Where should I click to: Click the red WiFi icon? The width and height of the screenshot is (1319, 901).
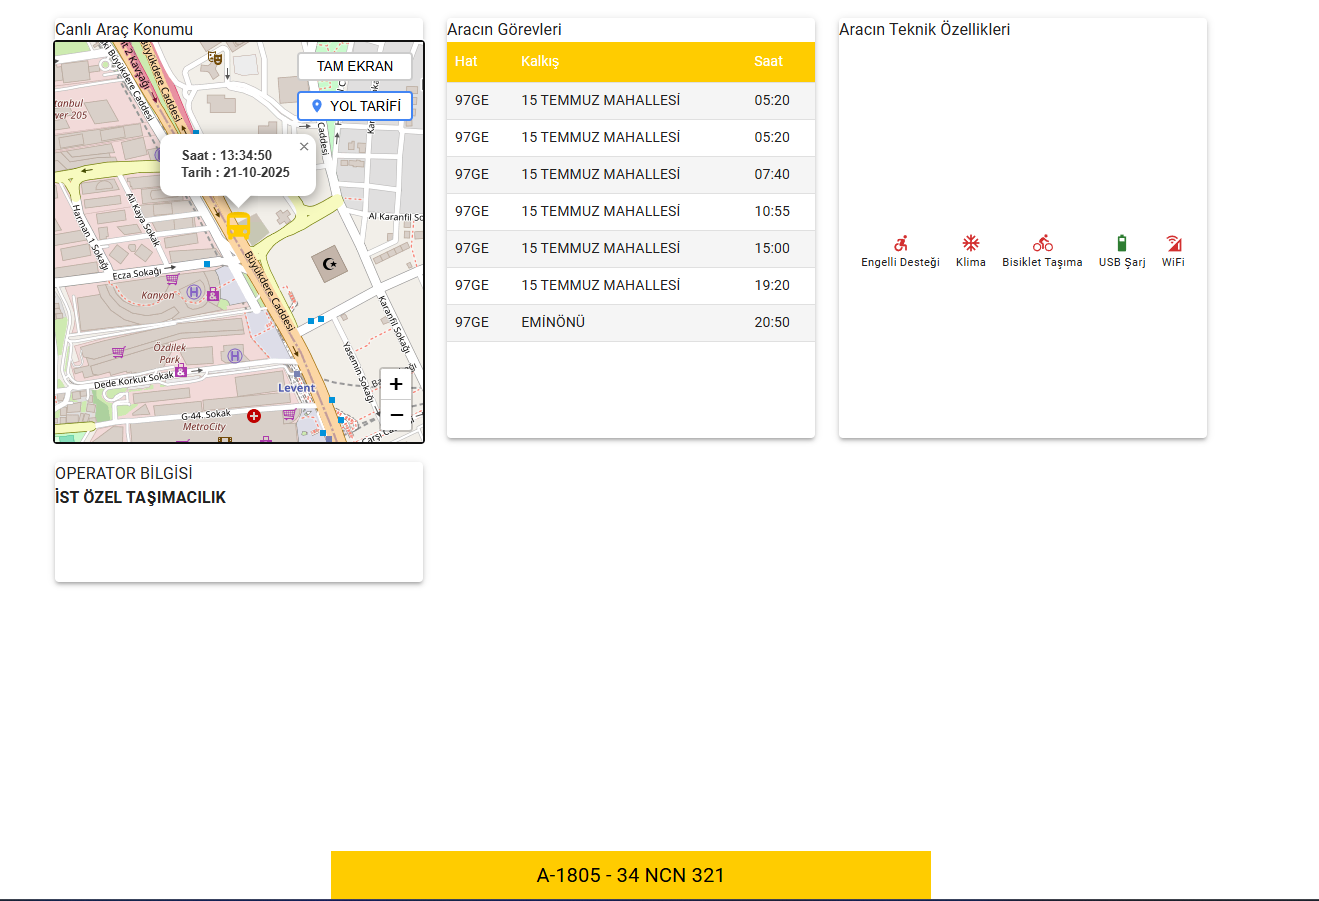click(x=1173, y=243)
